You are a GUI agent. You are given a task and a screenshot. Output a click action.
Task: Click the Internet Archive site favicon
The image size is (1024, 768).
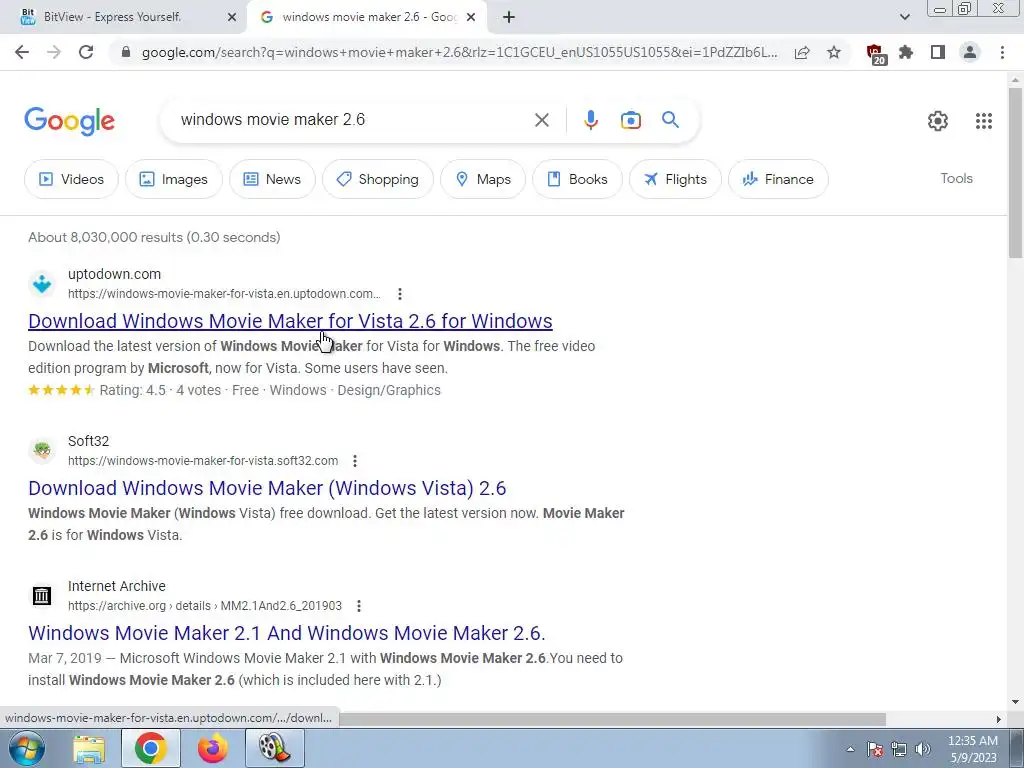[42, 596]
